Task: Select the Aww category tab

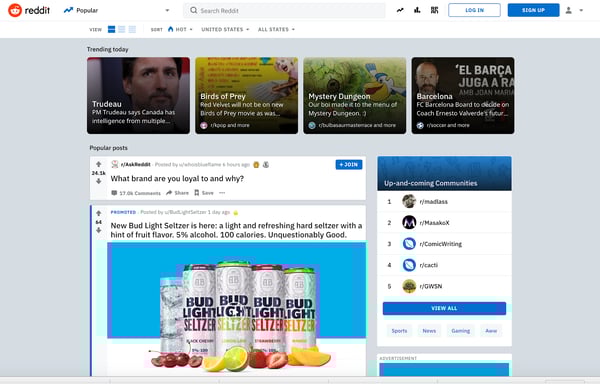Action: (491, 331)
